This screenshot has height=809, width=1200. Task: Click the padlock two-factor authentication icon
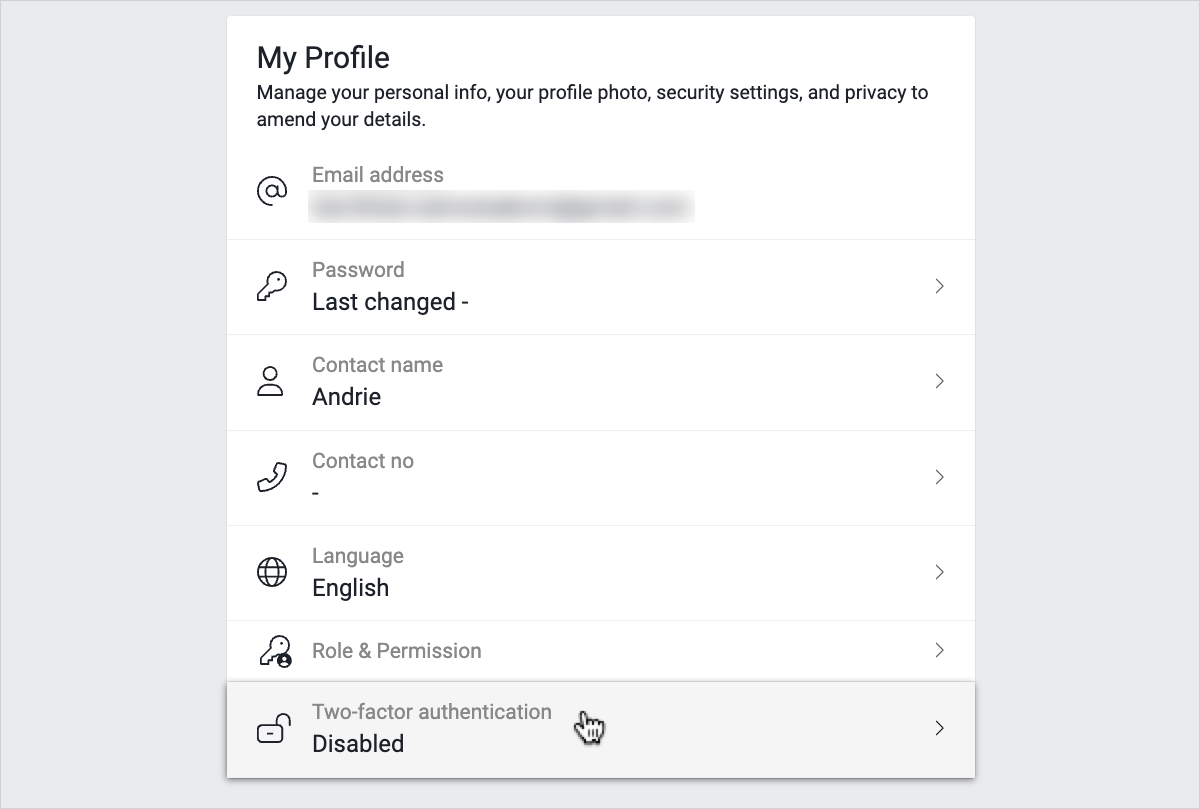[273, 729]
